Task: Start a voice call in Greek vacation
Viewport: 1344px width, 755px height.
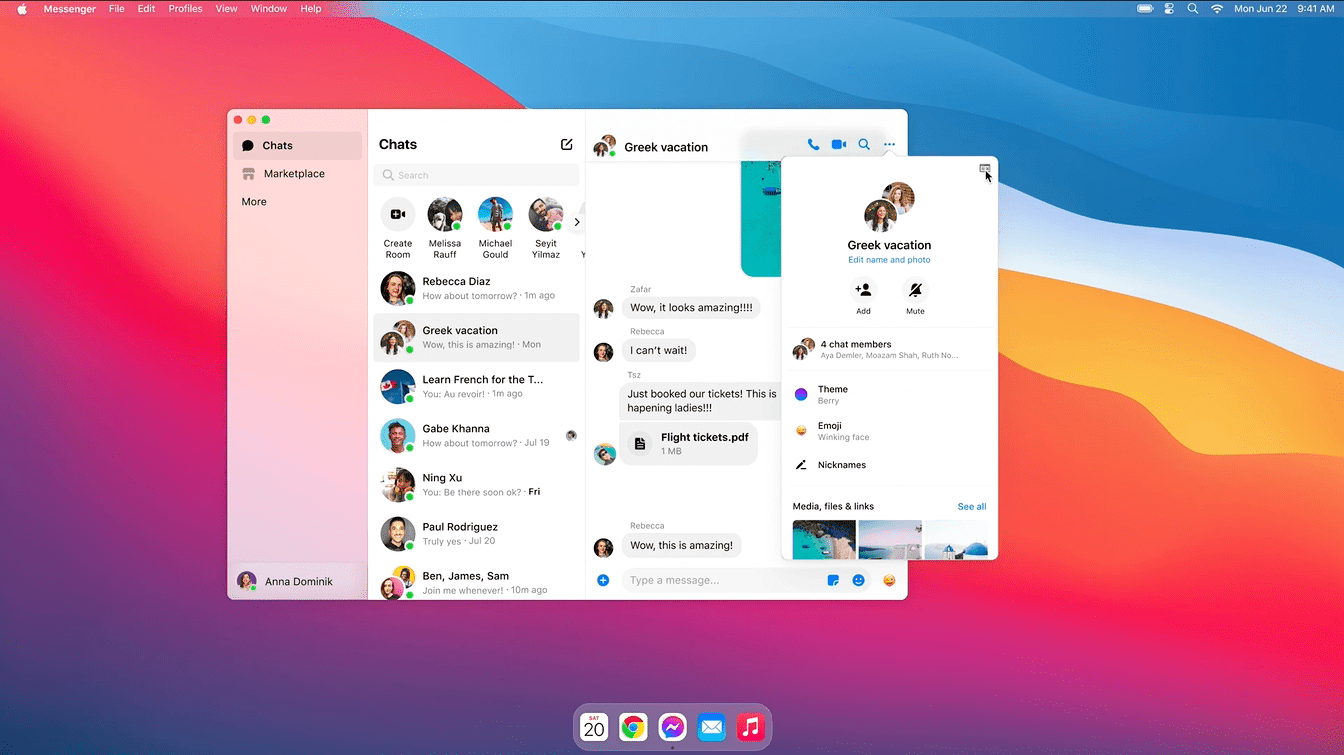Action: (x=813, y=145)
